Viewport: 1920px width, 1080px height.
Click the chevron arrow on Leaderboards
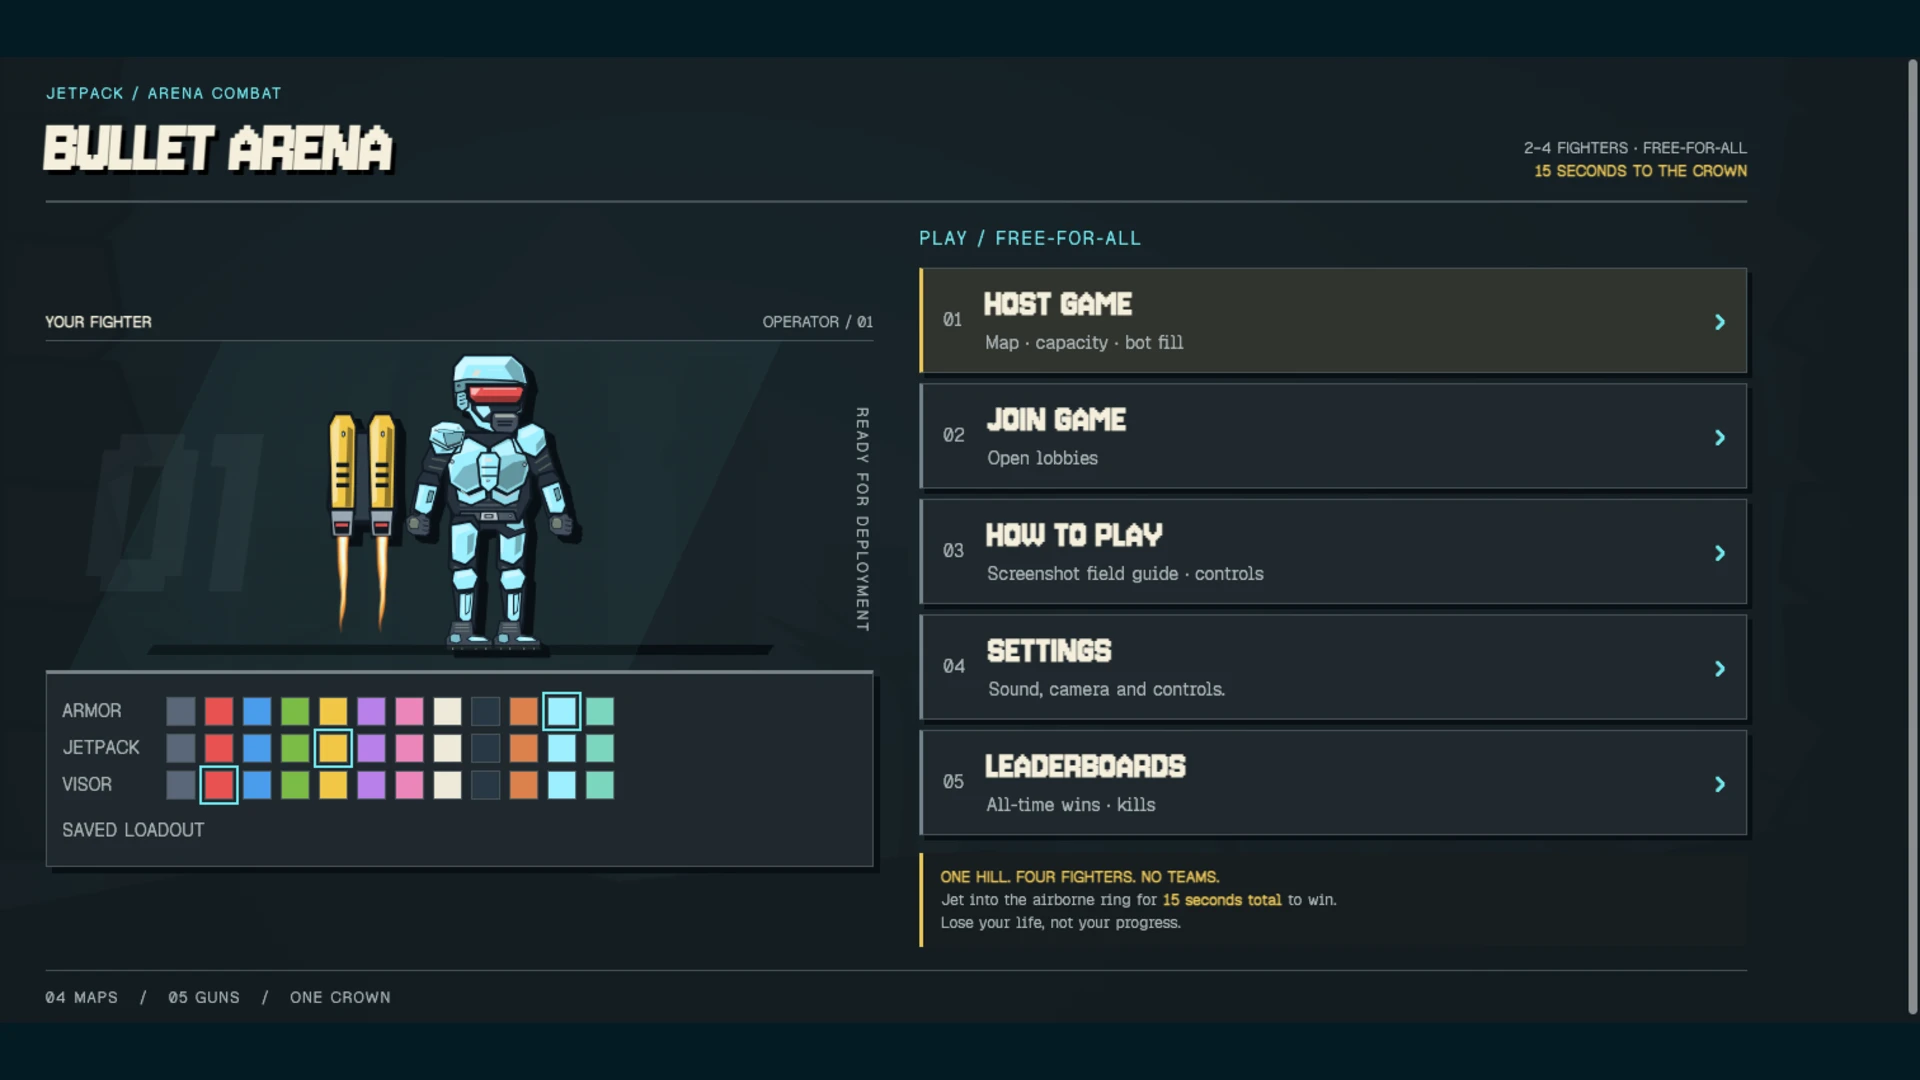1720,784
